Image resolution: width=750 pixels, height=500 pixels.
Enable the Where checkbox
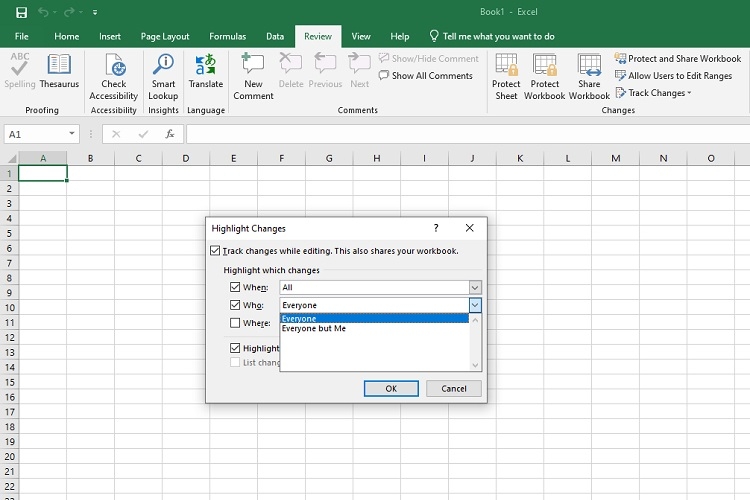point(235,323)
